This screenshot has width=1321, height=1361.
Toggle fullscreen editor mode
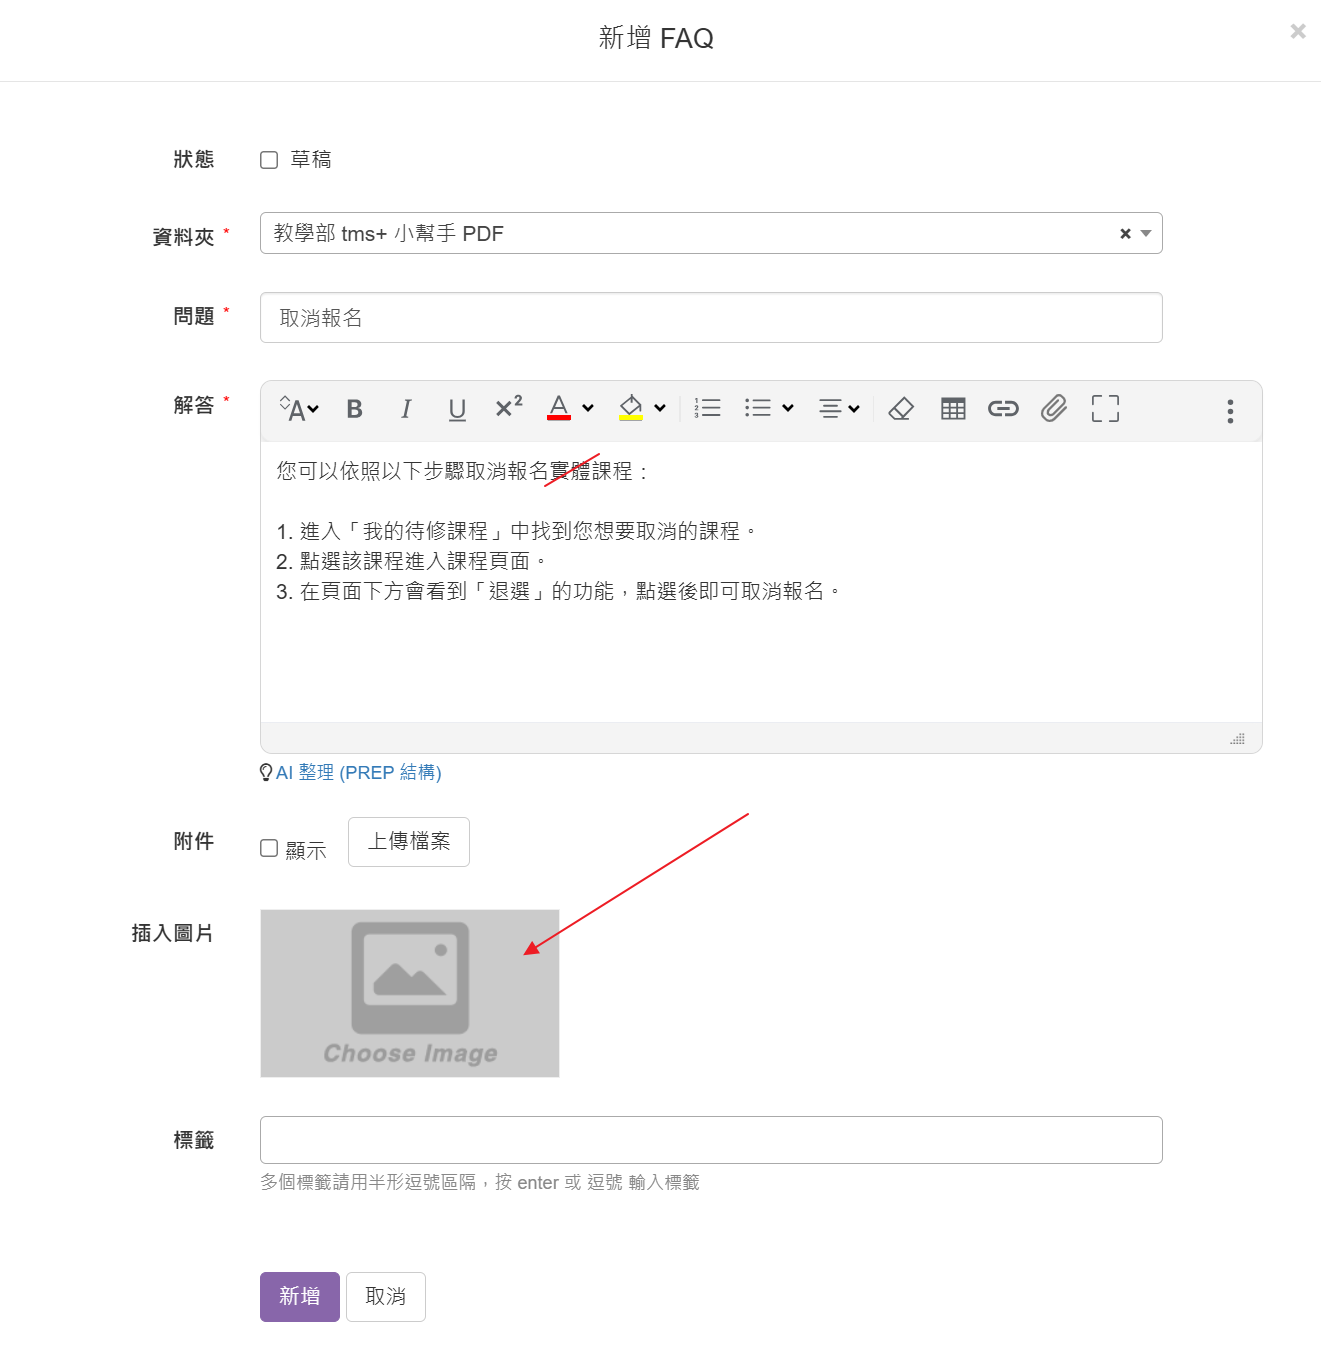1105,408
